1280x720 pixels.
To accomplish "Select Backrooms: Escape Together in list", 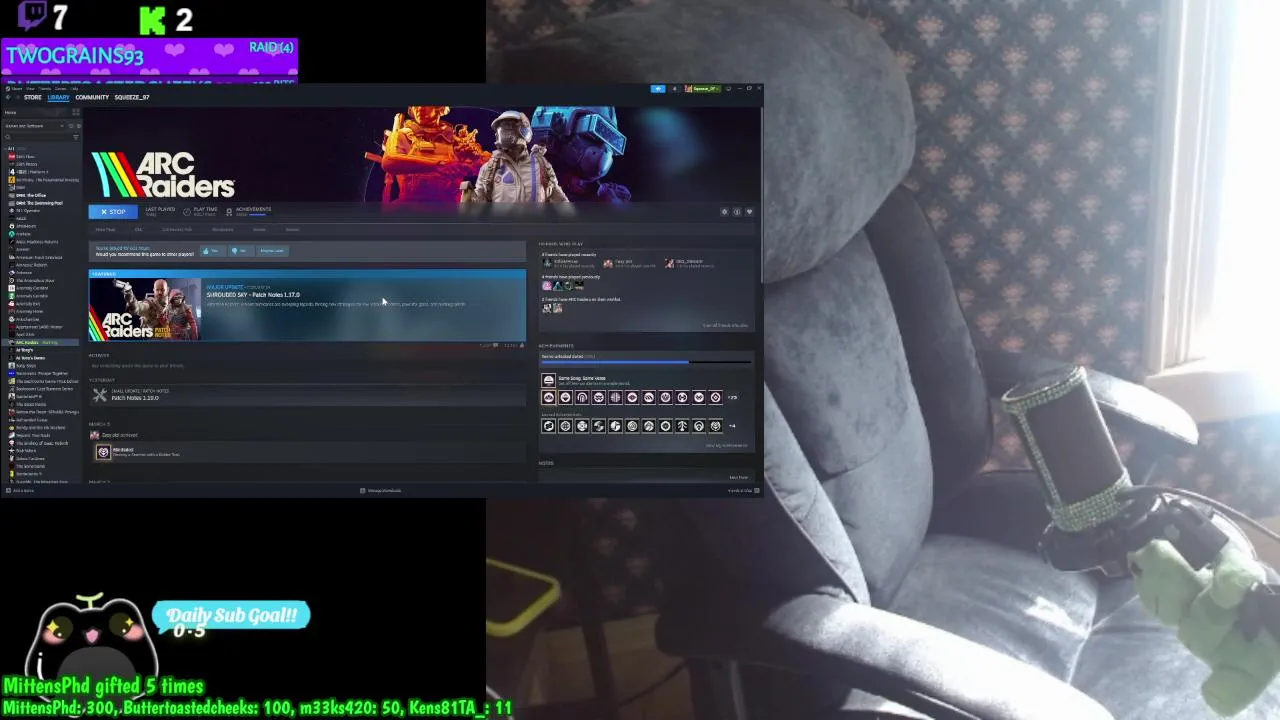I will (x=41, y=374).
